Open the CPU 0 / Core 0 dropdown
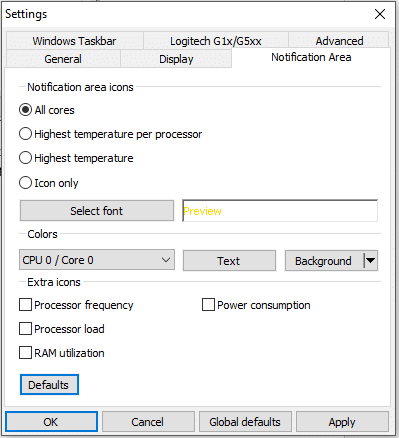Viewport: 399px width, 438px height. pyautogui.click(x=97, y=260)
